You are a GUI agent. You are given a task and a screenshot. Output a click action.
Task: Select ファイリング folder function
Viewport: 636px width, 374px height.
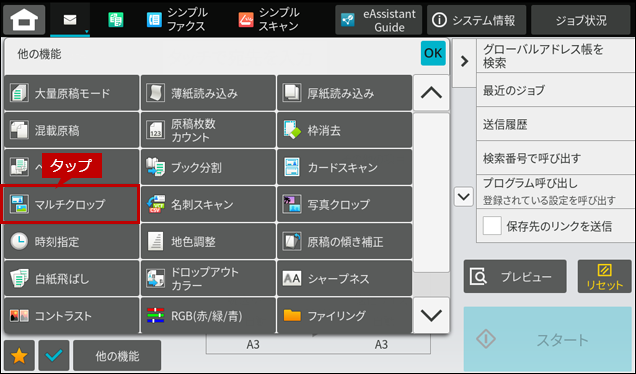344,315
